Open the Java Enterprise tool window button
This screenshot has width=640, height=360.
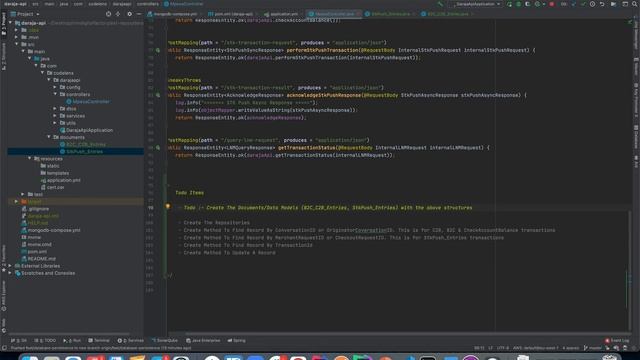203,340
